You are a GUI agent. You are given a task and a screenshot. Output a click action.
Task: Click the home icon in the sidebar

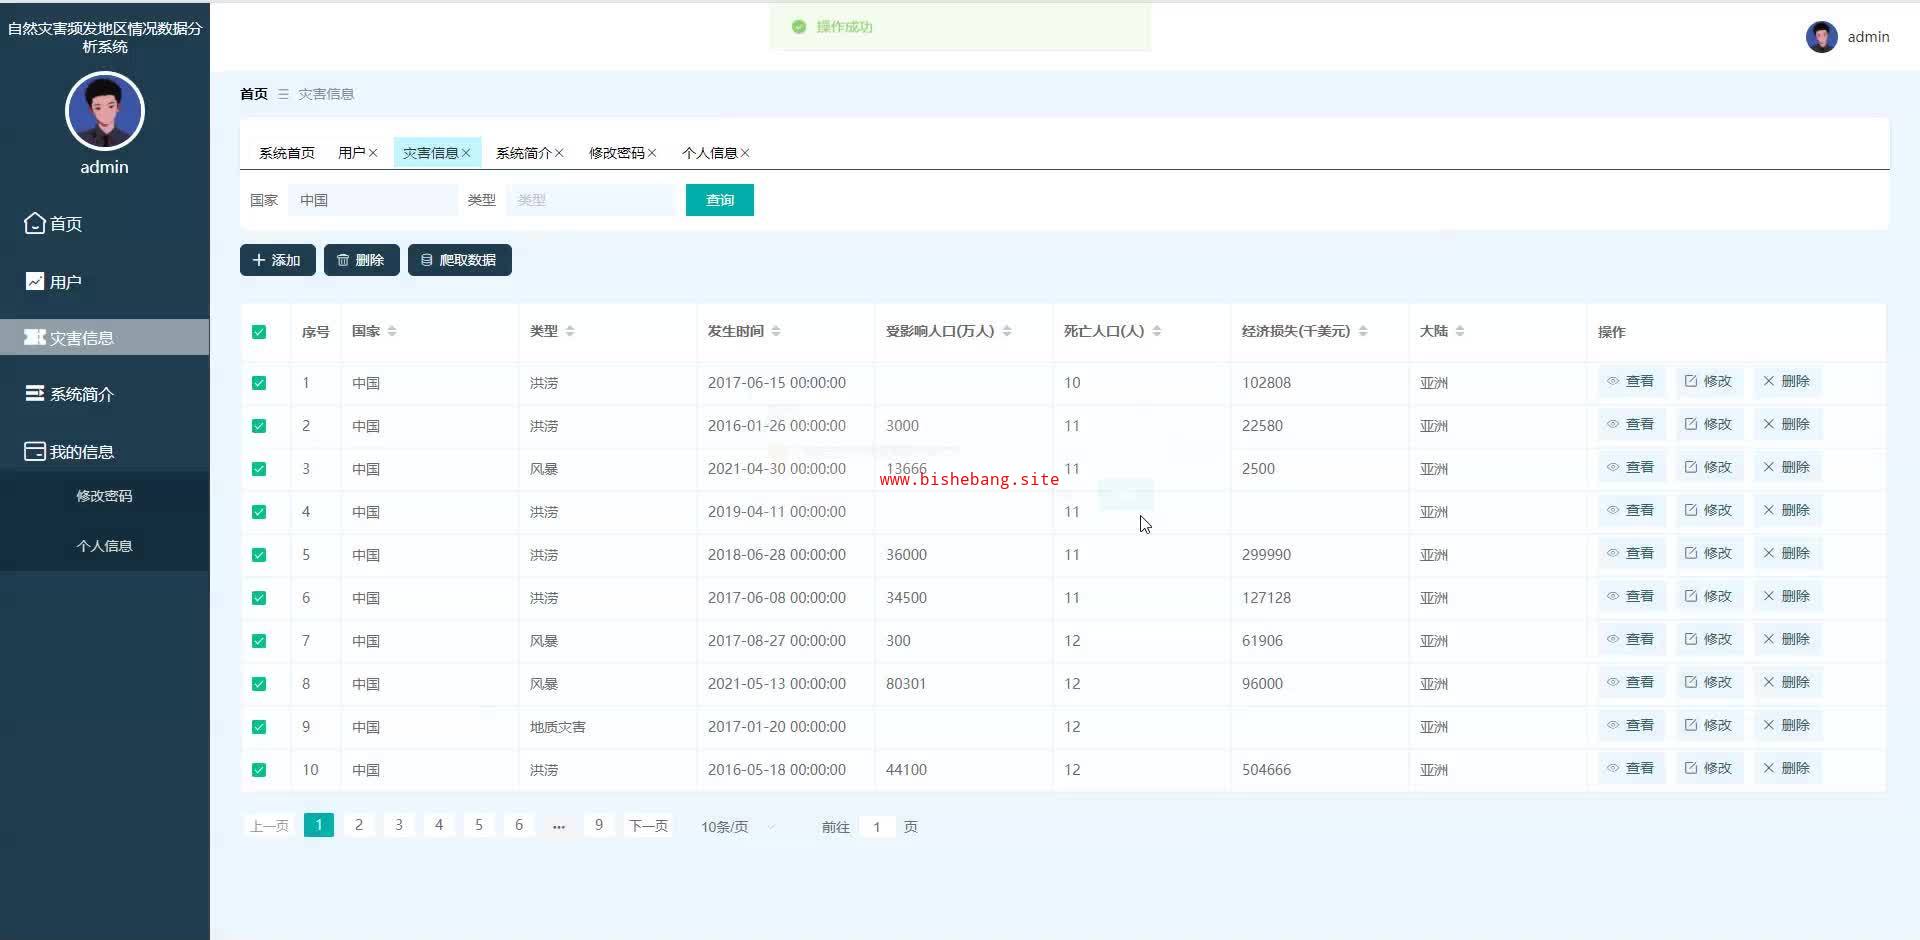[35, 223]
